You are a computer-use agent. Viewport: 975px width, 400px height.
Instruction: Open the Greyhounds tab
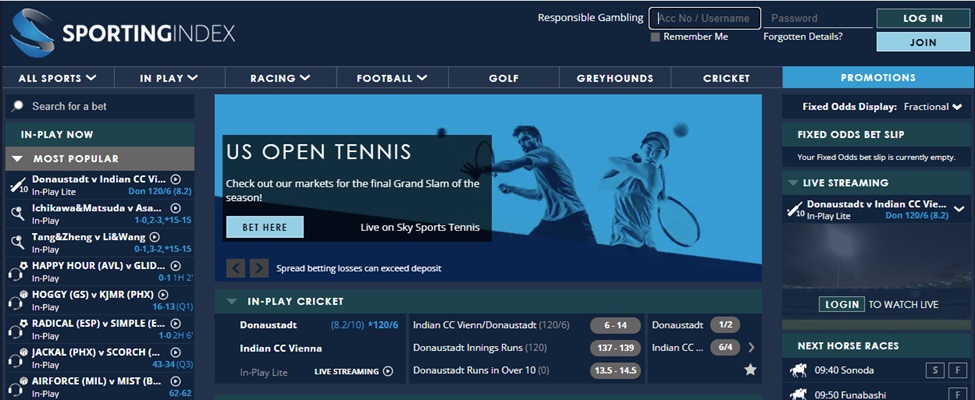point(614,78)
